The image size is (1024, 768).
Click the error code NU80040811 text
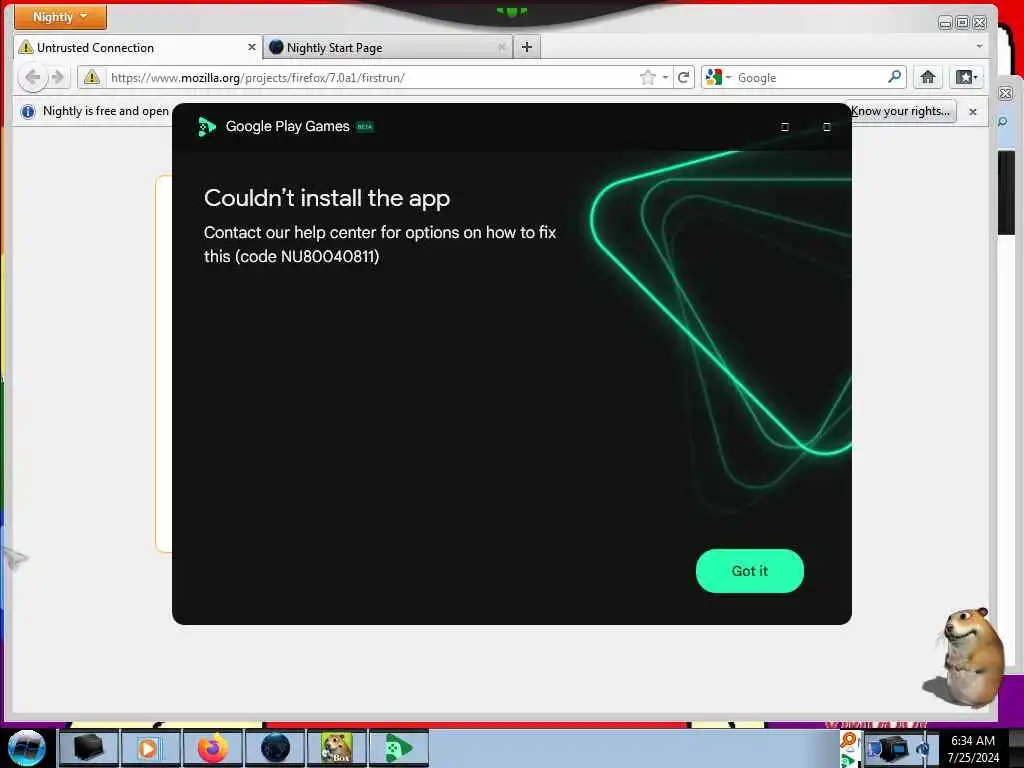click(x=328, y=256)
